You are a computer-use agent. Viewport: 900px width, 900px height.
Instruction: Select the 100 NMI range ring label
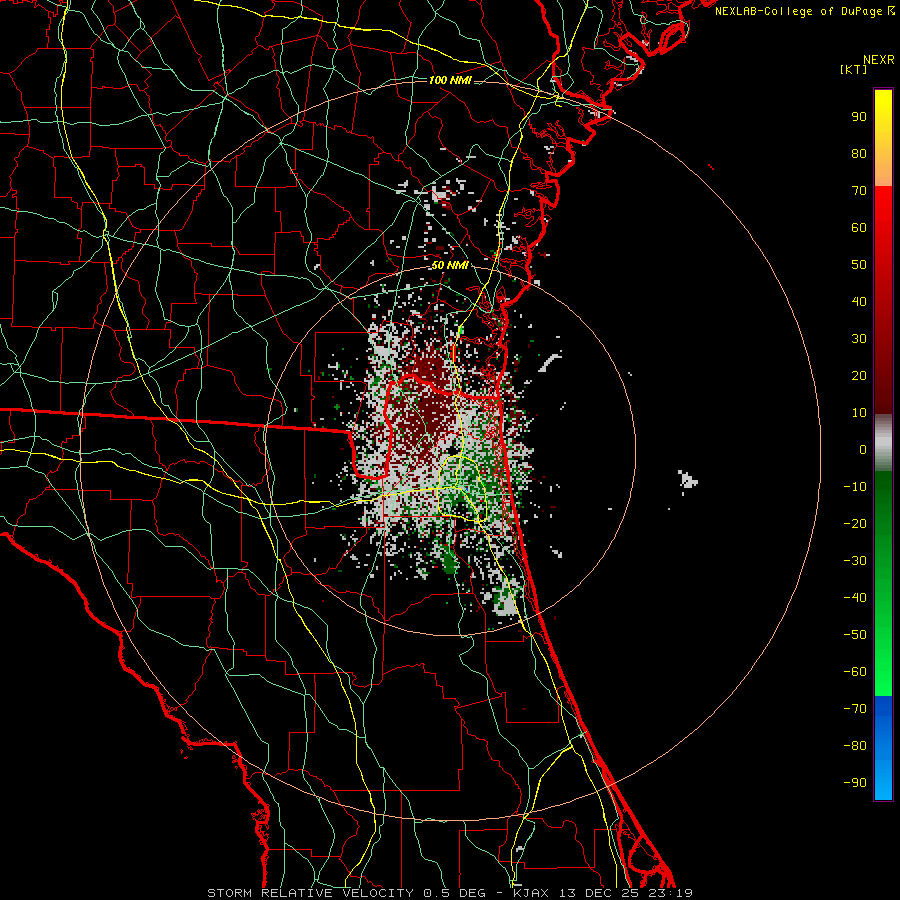click(450, 80)
